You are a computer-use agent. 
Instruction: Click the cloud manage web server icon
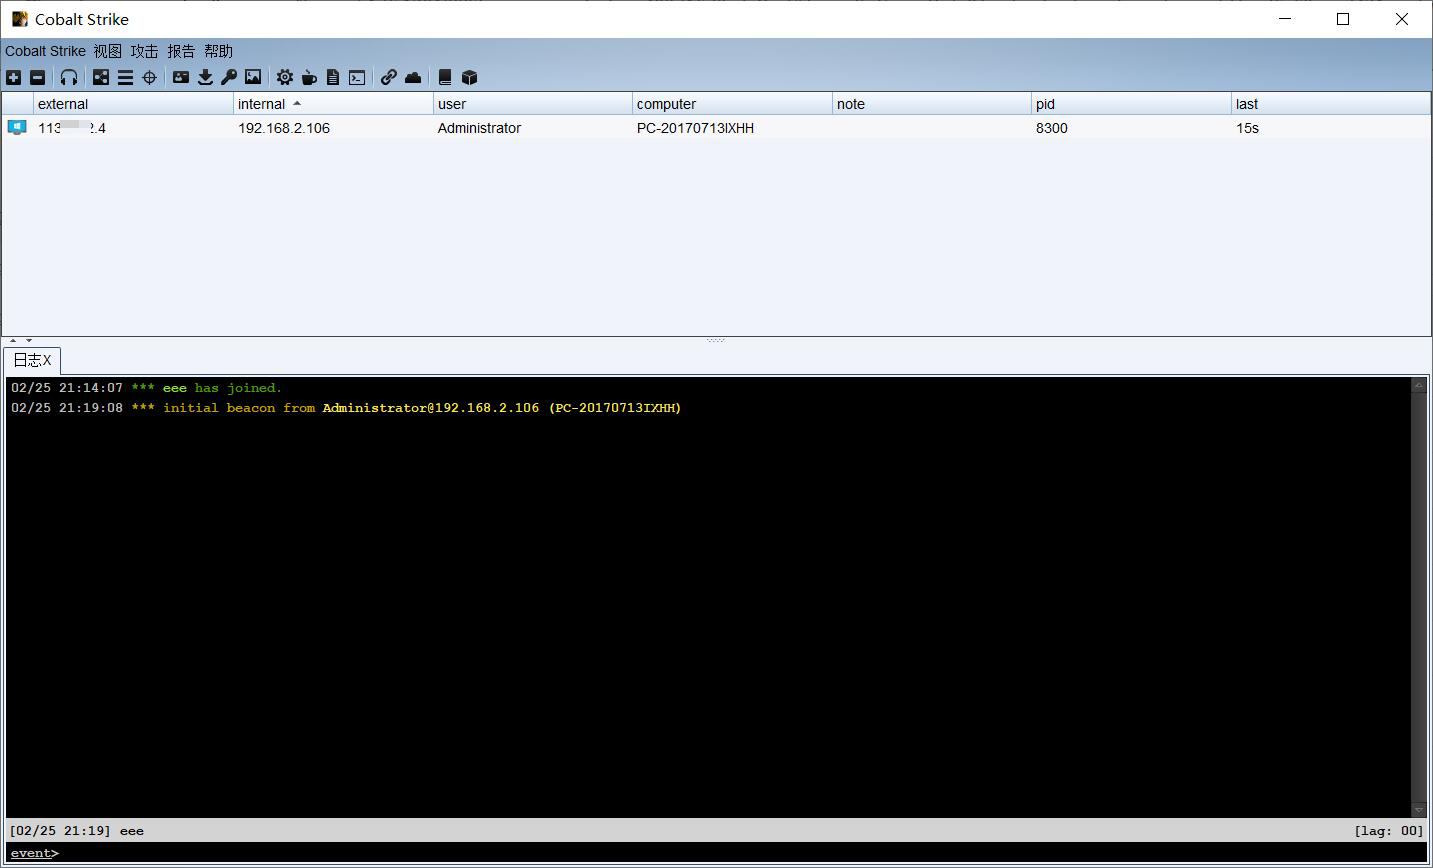[x=413, y=77]
